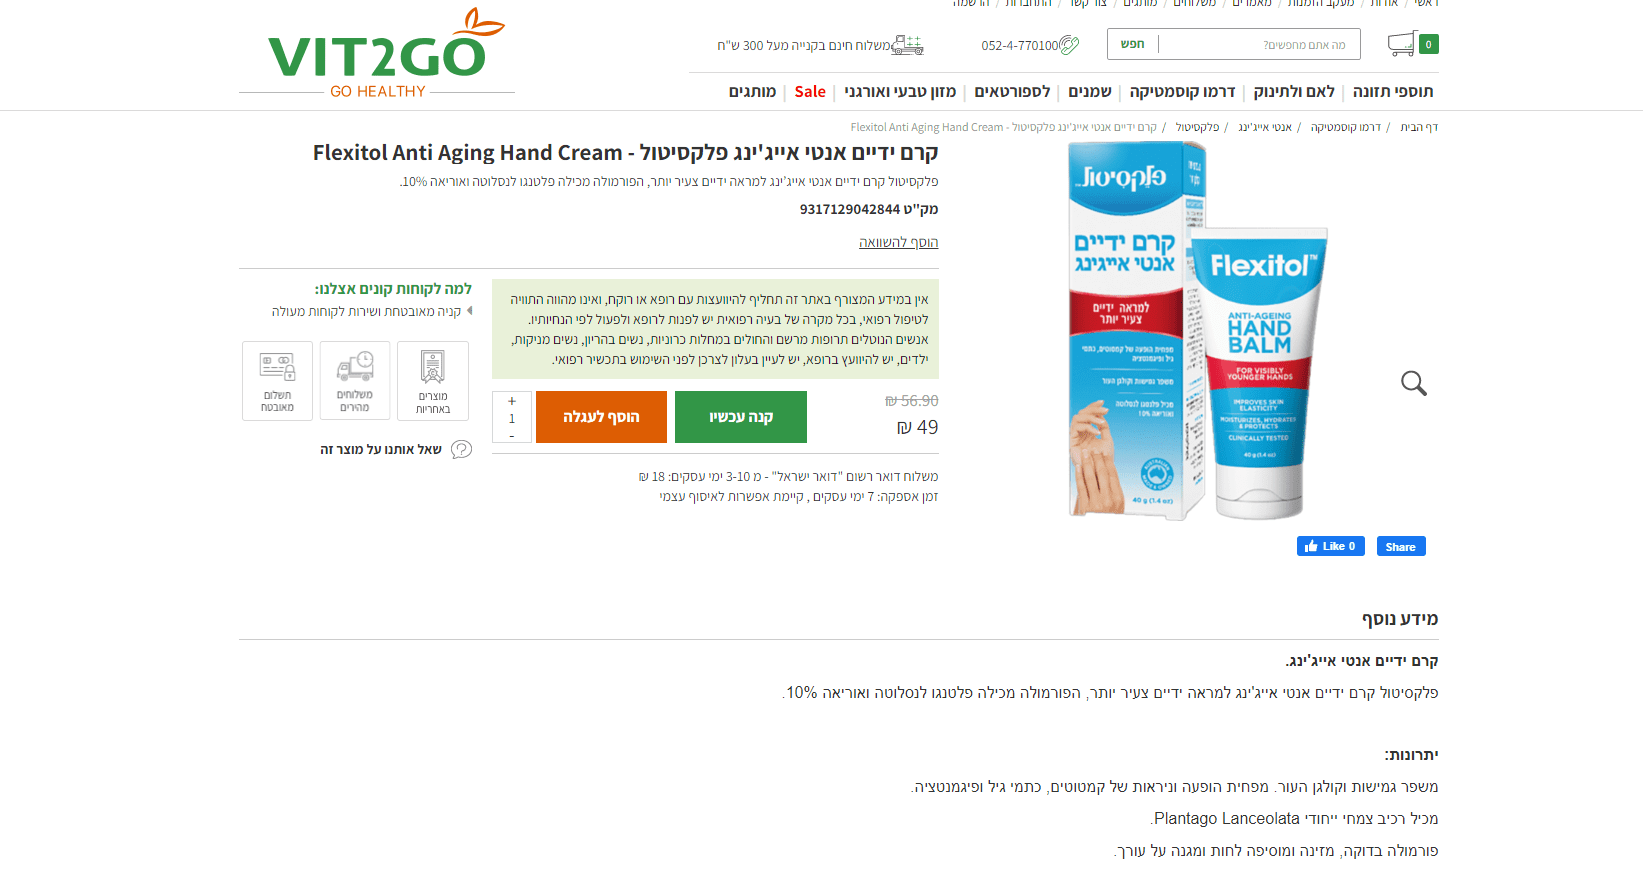Open the shopping cart icon
The width and height of the screenshot is (1643, 880).
(x=1402, y=44)
